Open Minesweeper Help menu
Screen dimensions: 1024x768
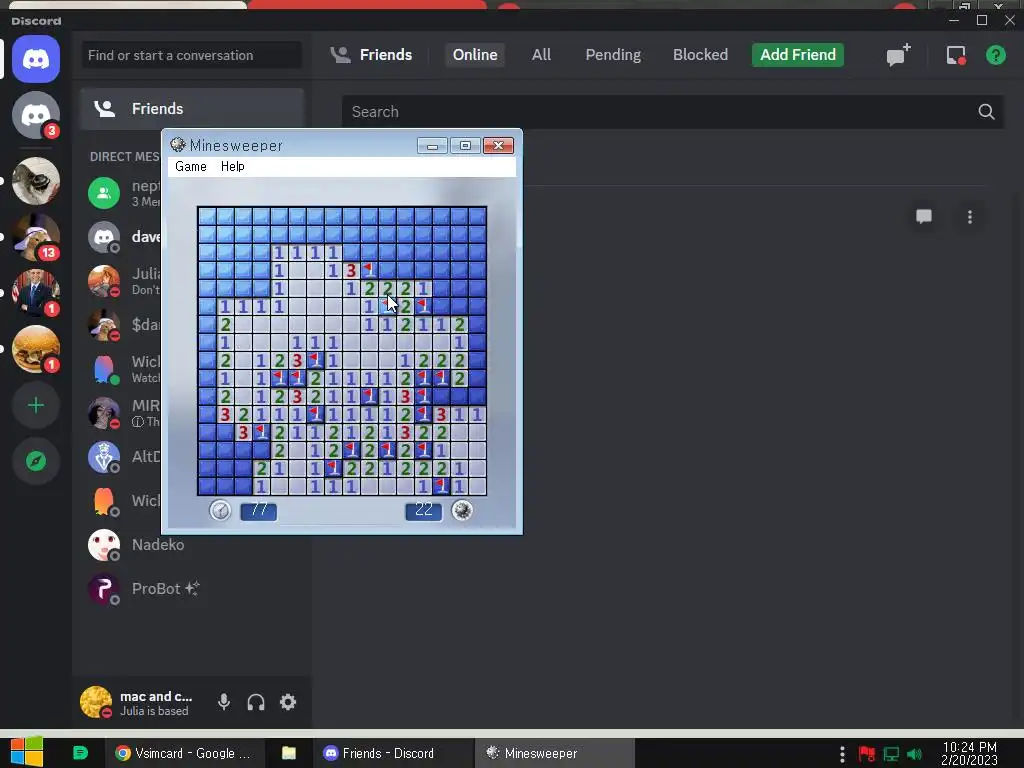[x=232, y=167]
